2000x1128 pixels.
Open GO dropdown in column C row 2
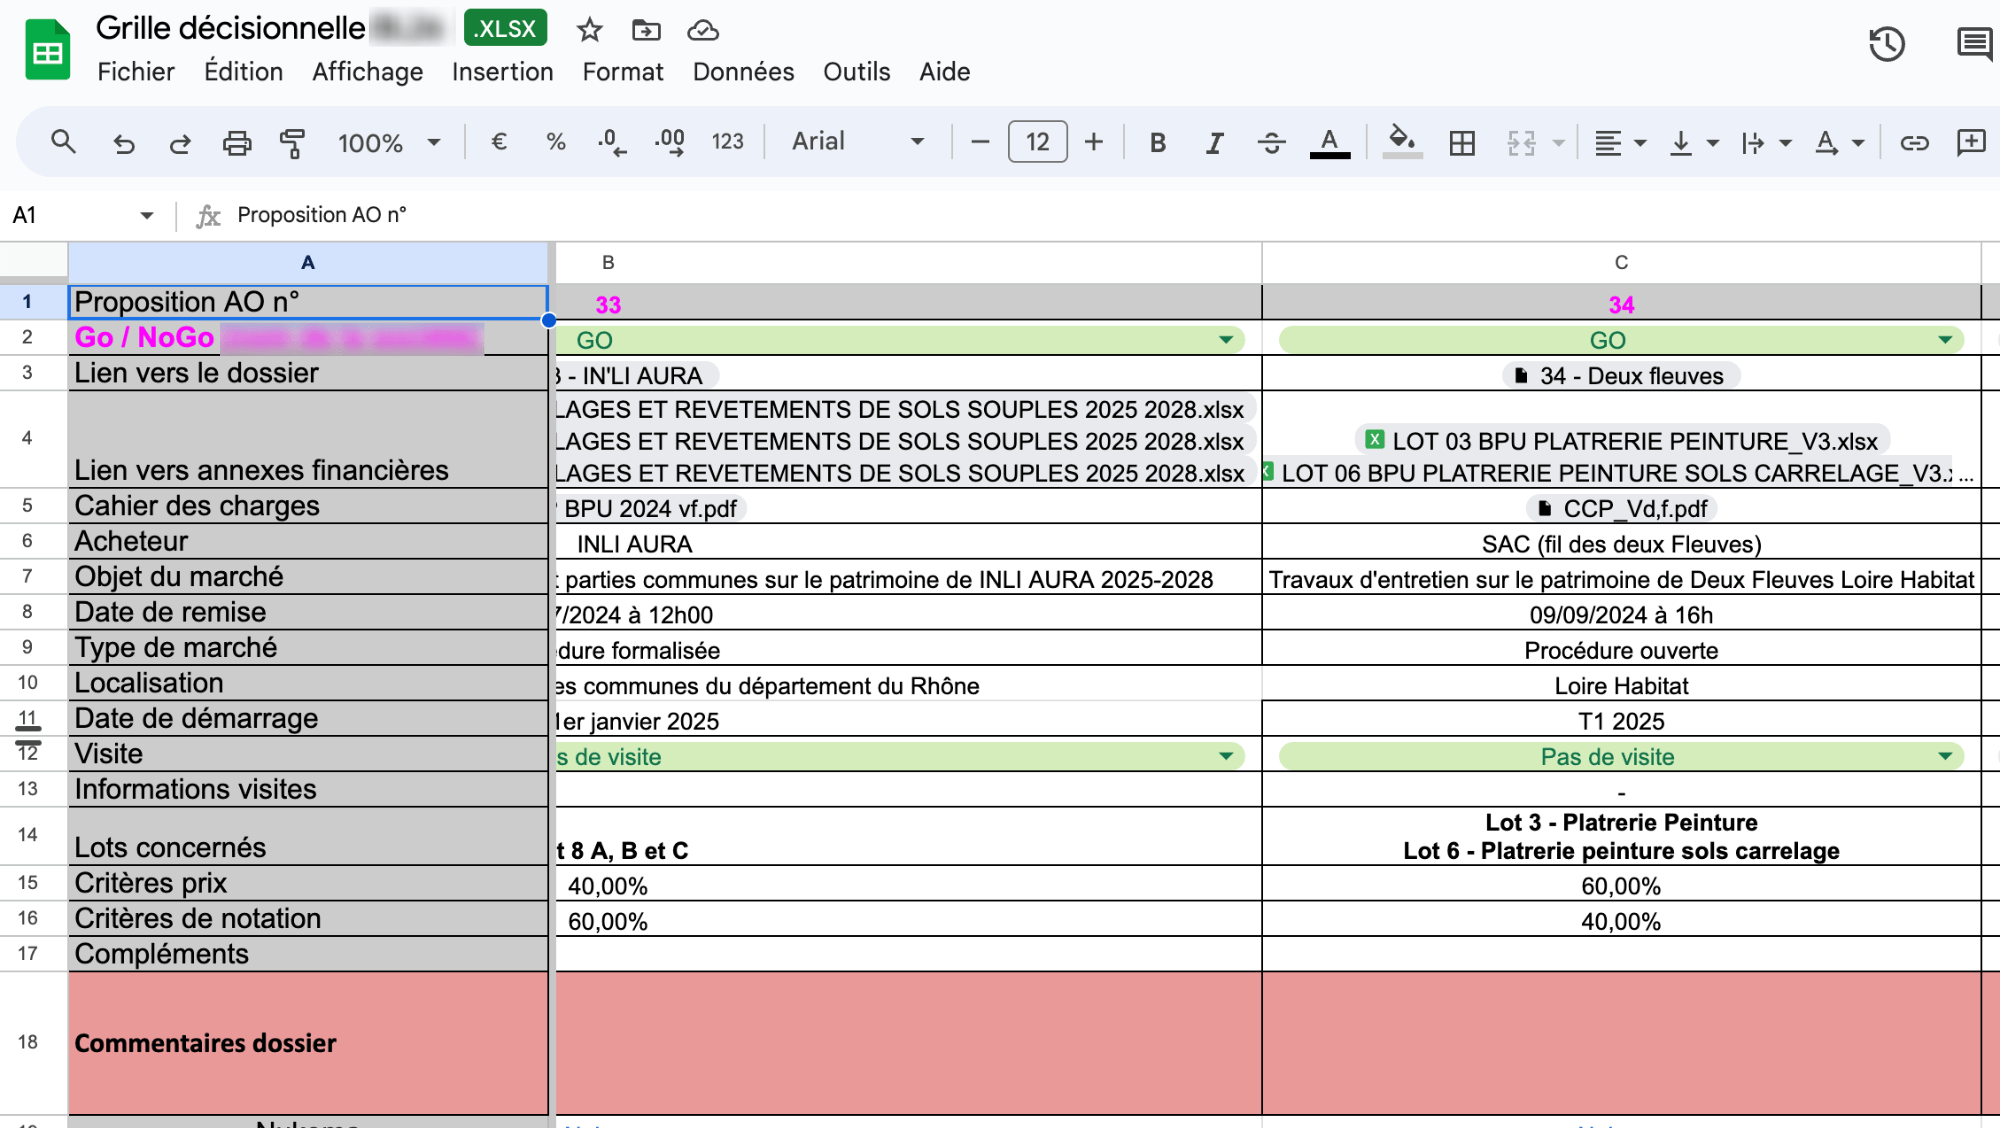(1945, 340)
